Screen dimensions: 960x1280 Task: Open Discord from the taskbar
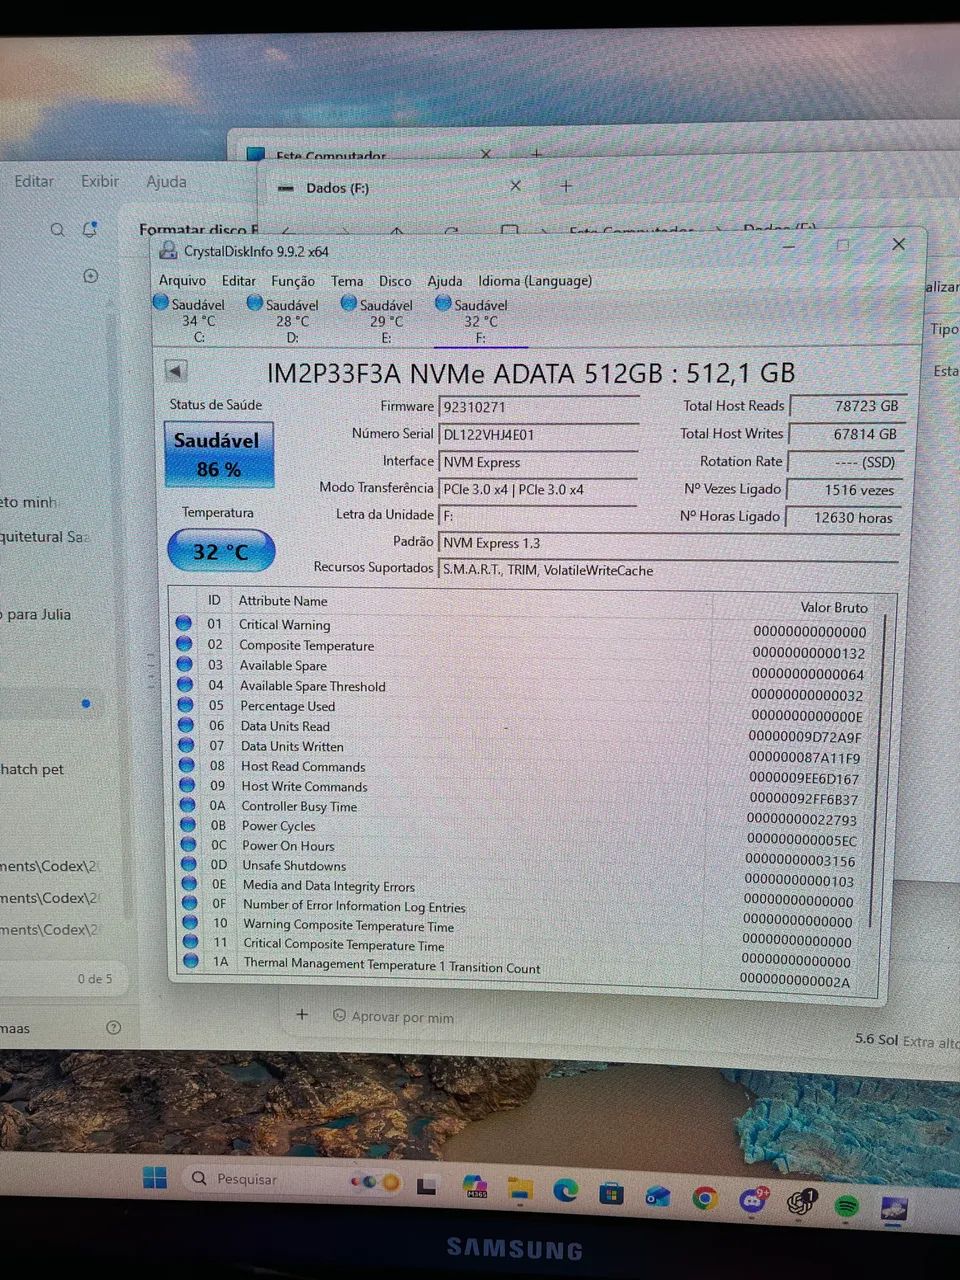[x=752, y=1200]
